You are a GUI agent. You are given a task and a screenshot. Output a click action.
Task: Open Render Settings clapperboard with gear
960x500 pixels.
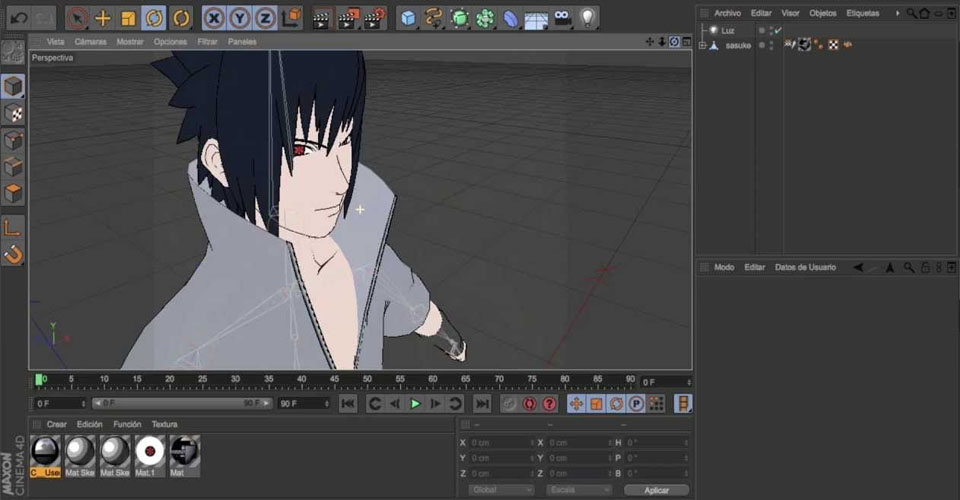(375, 18)
